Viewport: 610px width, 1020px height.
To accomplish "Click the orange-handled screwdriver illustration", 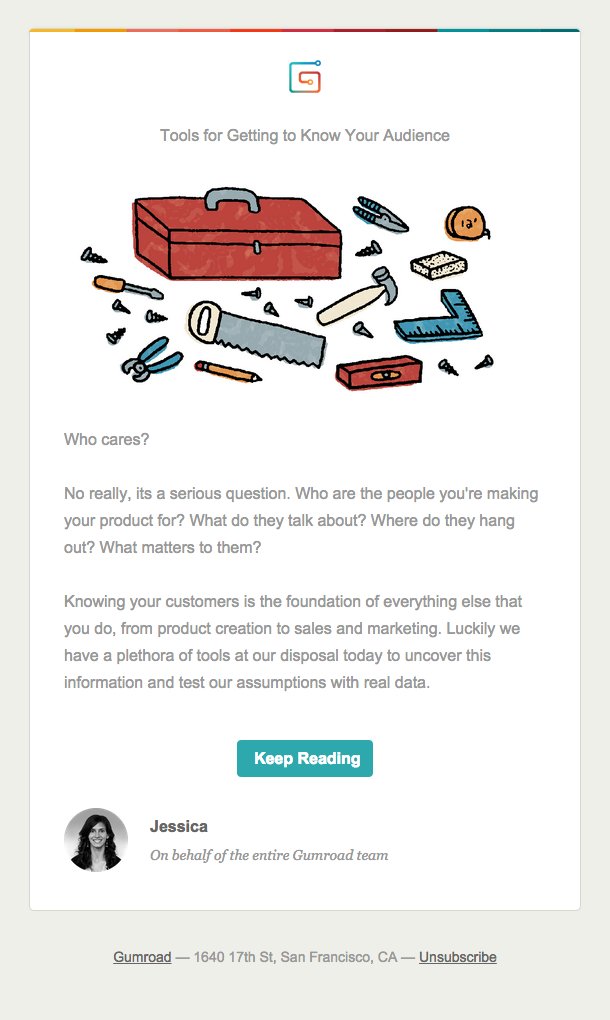I will tap(127, 286).
